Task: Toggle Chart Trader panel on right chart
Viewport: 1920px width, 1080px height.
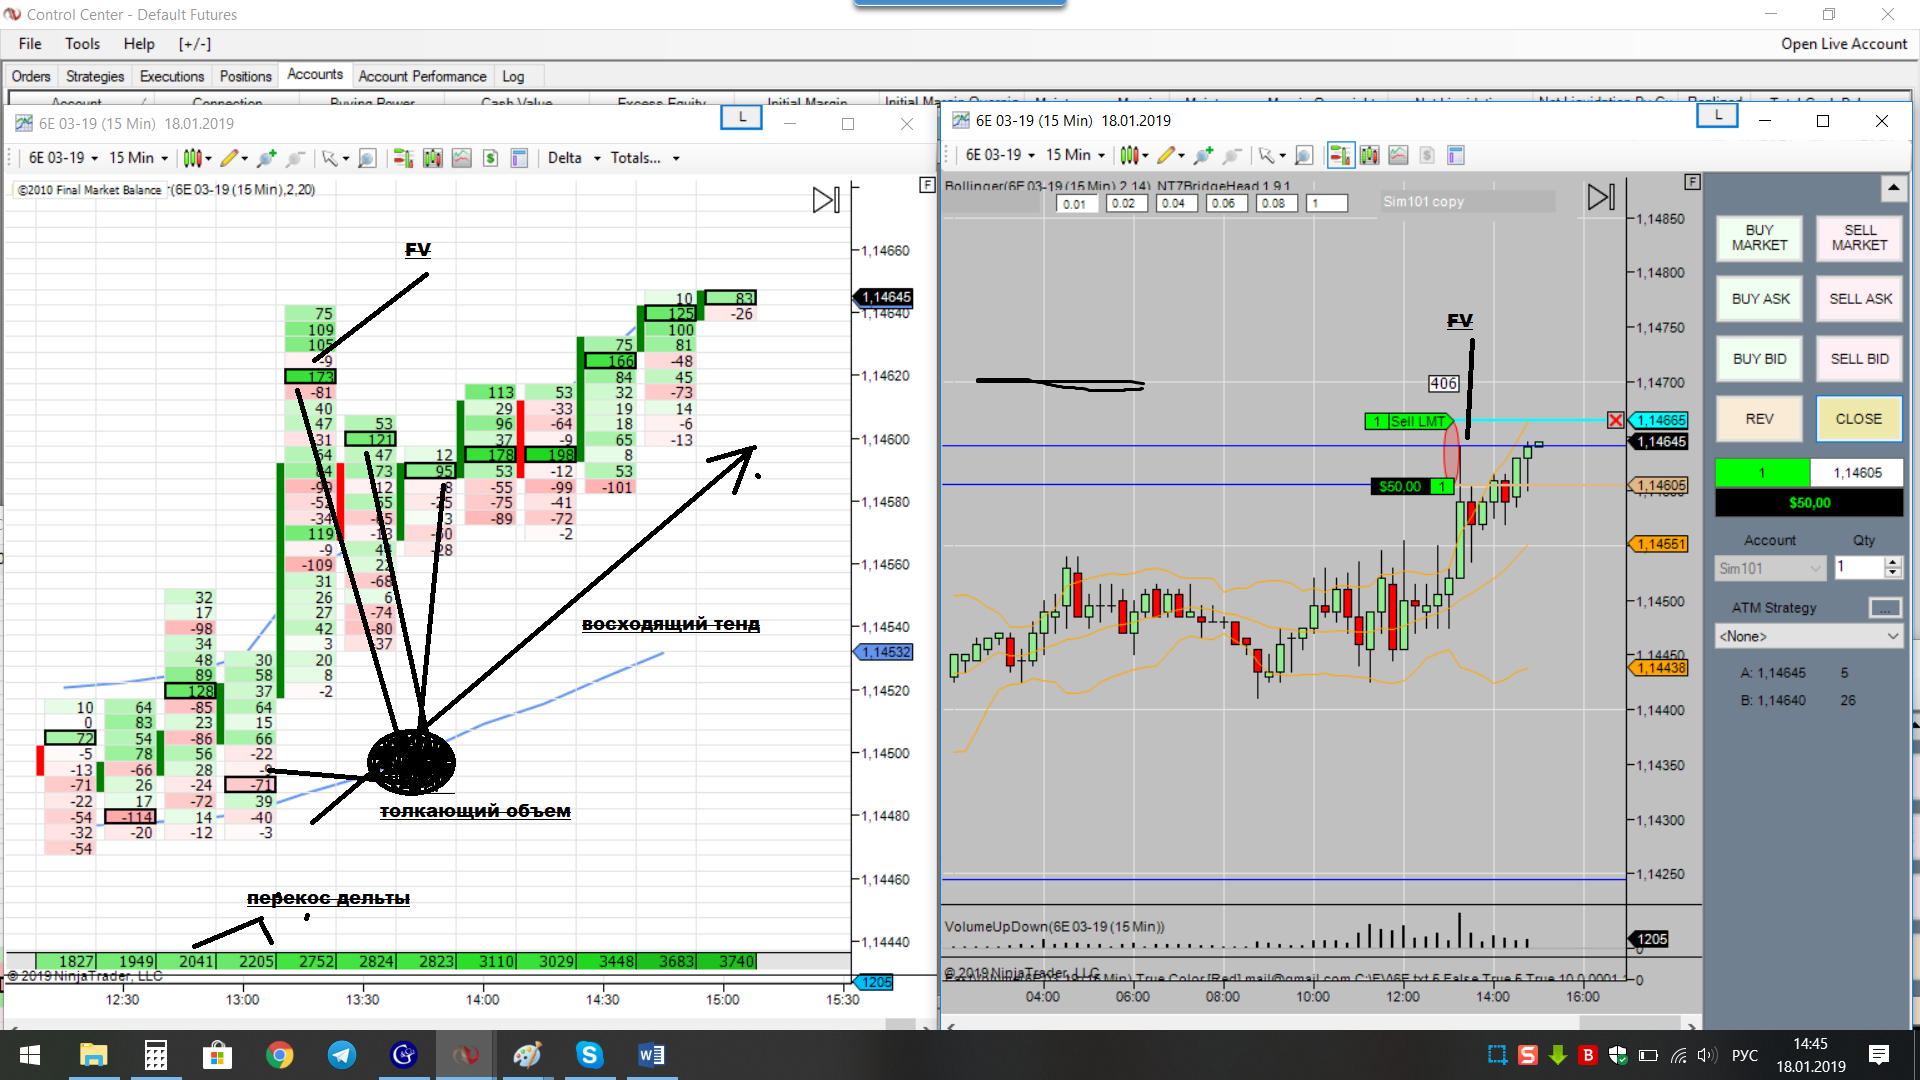Action: pyautogui.click(x=1340, y=155)
